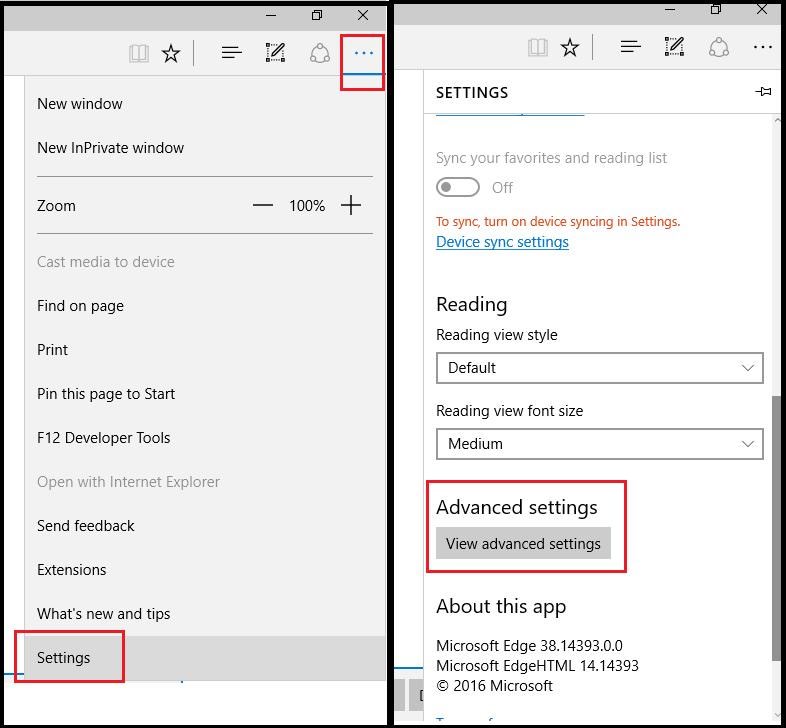Close the right Edge window
This screenshot has width=786, height=728.
pos(762,9)
